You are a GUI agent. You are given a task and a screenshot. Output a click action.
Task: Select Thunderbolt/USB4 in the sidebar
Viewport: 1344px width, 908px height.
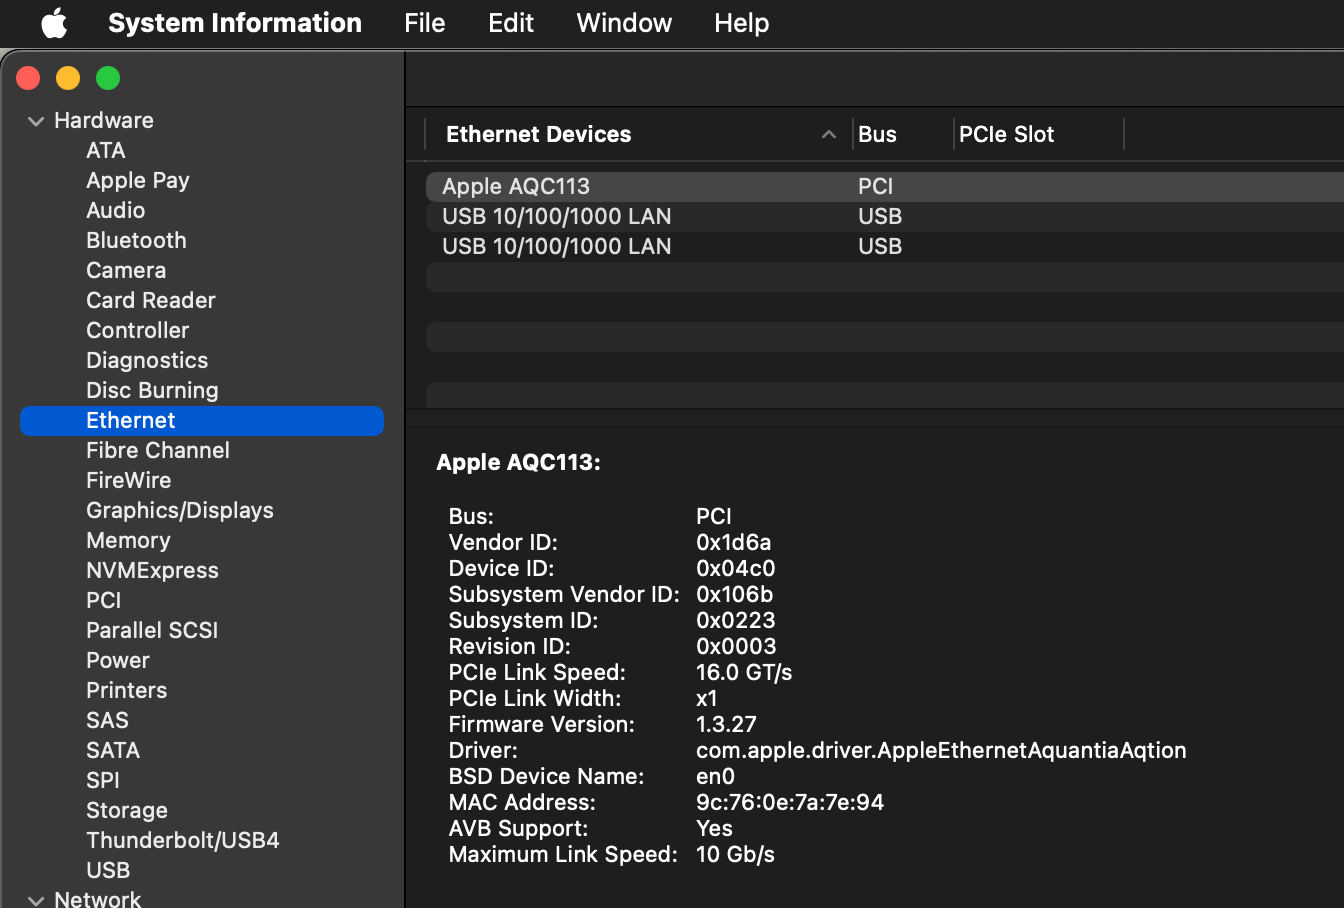[183, 840]
